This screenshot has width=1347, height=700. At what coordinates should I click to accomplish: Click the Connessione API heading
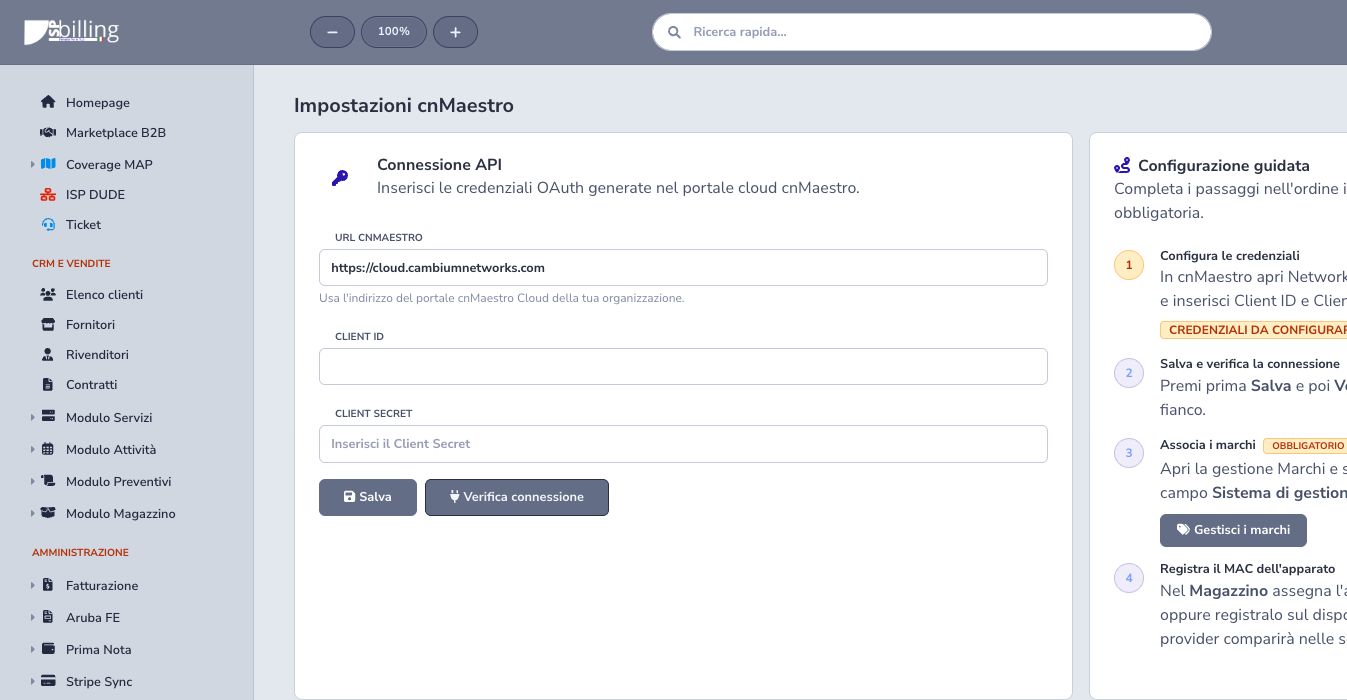point(439,165)
